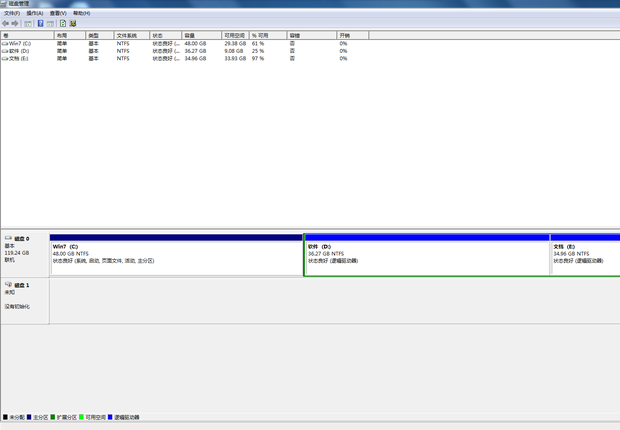The image size is (620, 430).
Task: Select the uninitialized Disk 1 icon
Action: (9, 285)
